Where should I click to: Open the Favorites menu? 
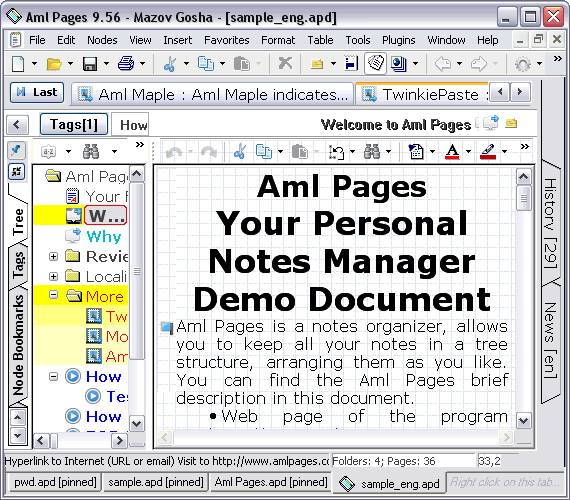coord(226,40)
